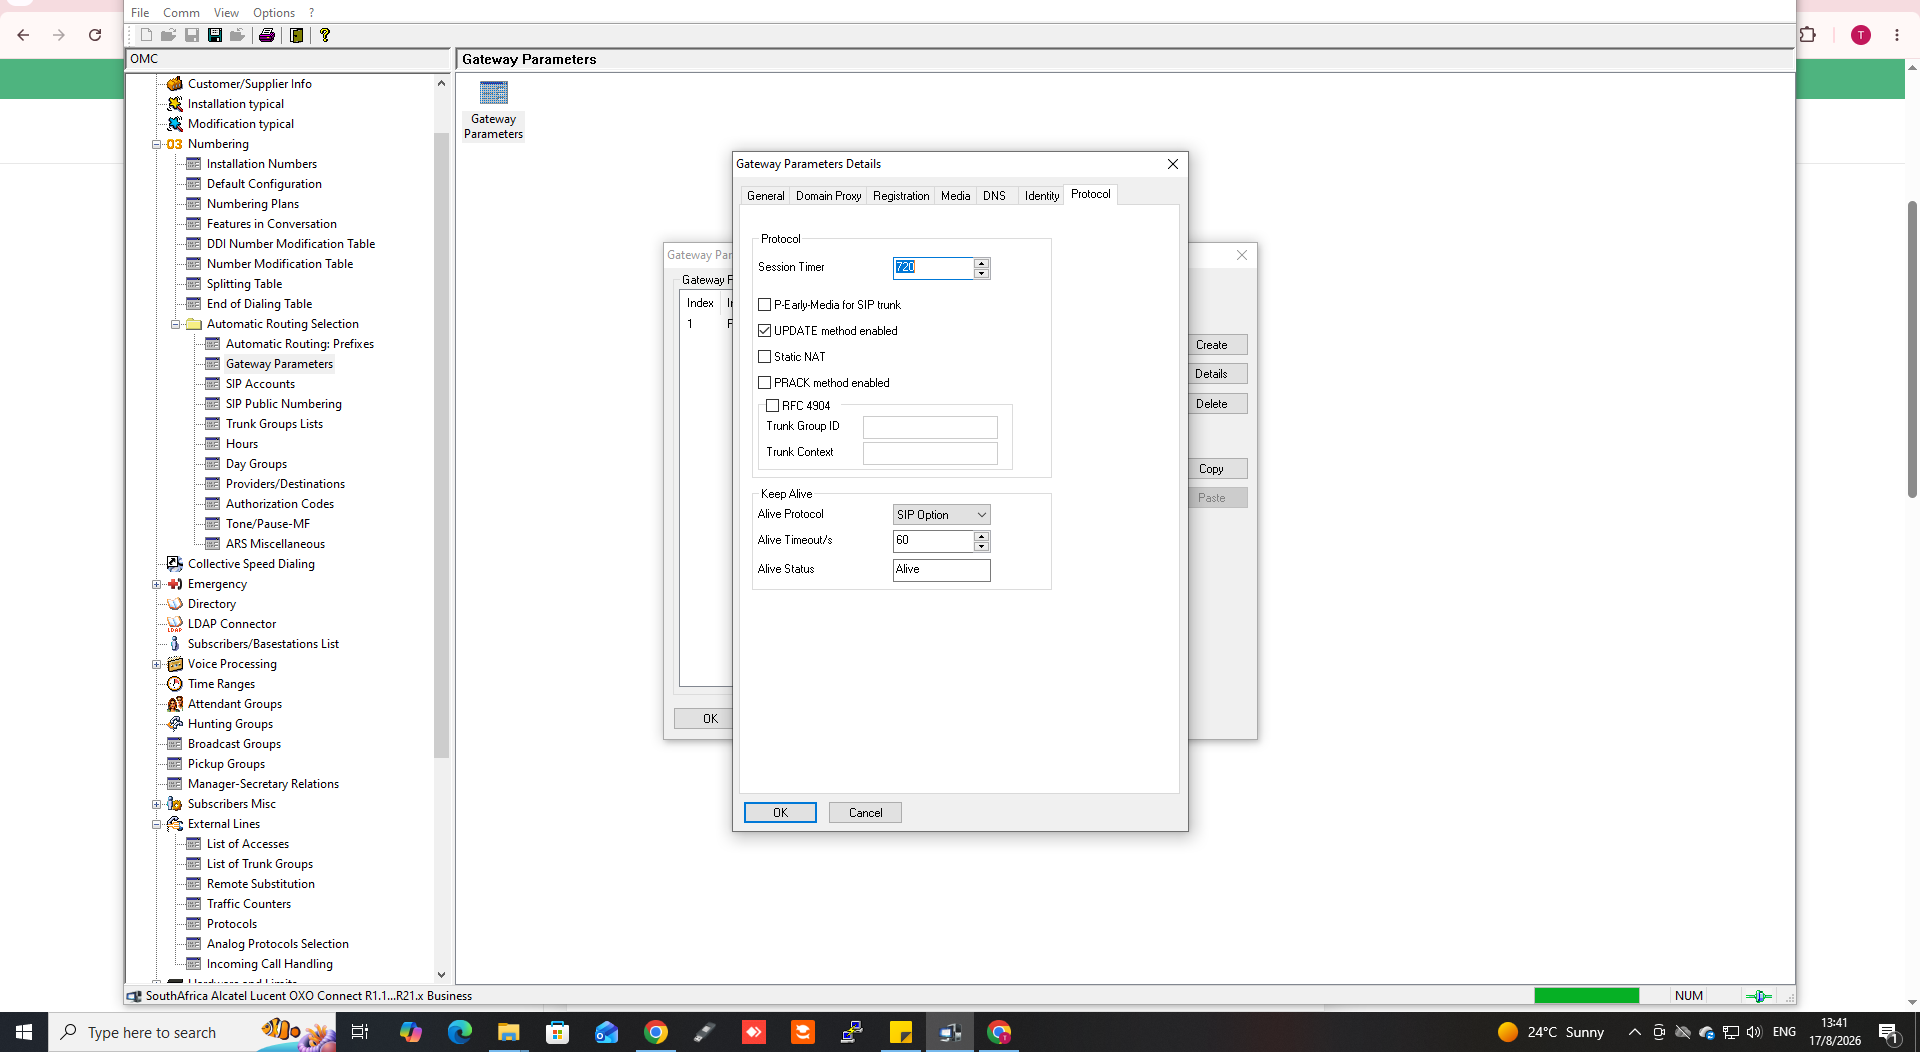Increase Session Timer with up arrow
This screenshot has height=1052, width=1920.
coord(982,263)
